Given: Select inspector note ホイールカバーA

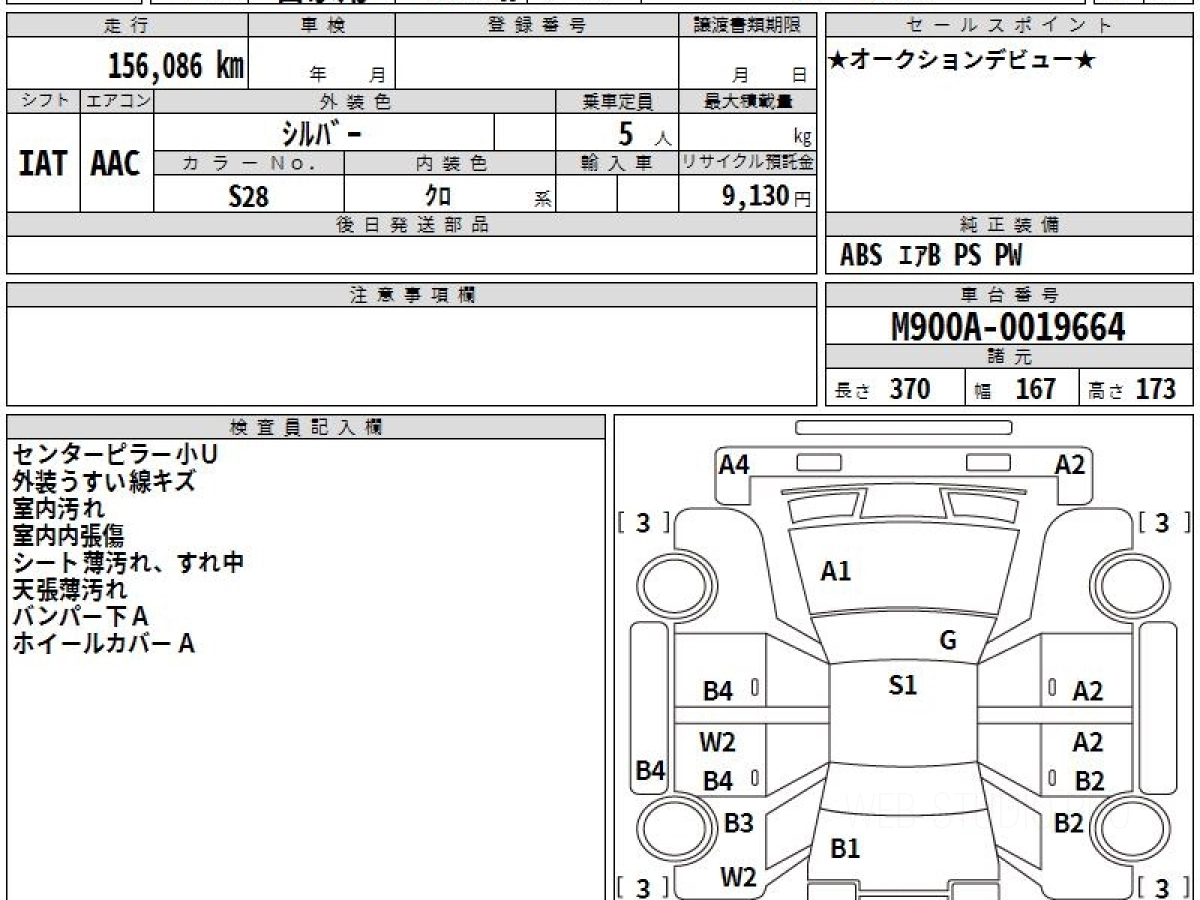Looking at the screenshot, I should (103, 644).
